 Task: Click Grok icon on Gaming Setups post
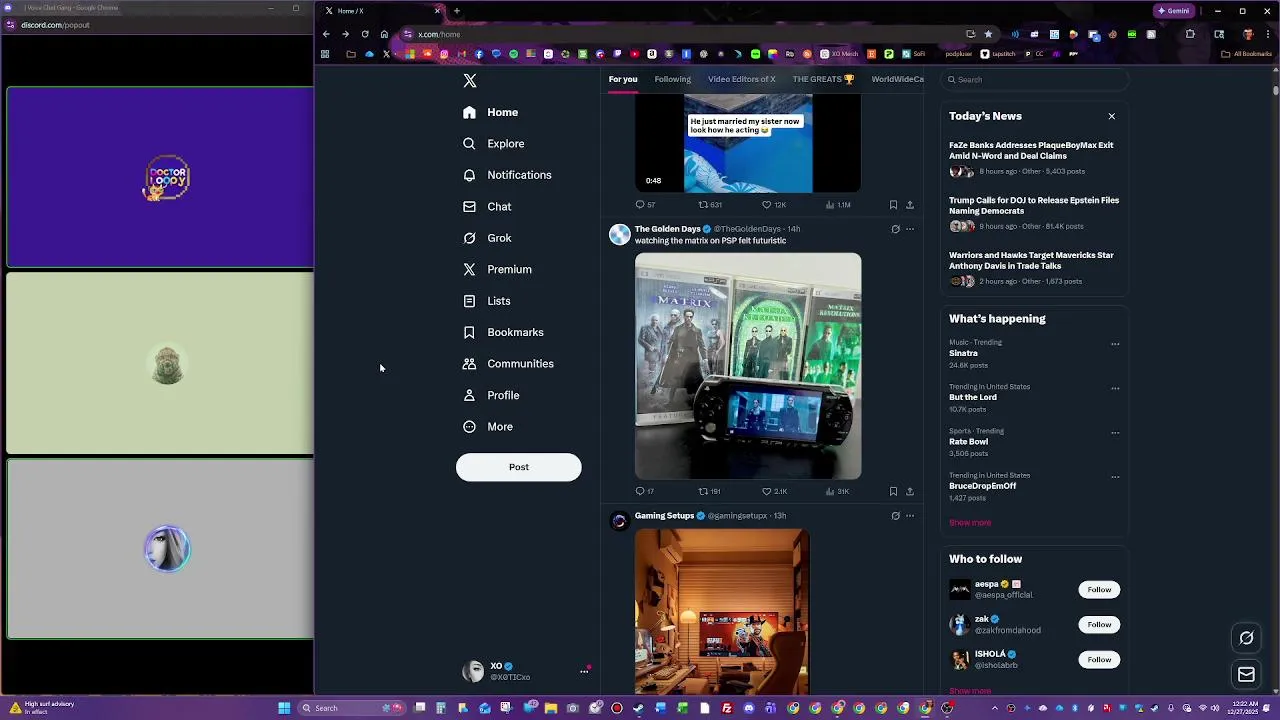[895, 516]
